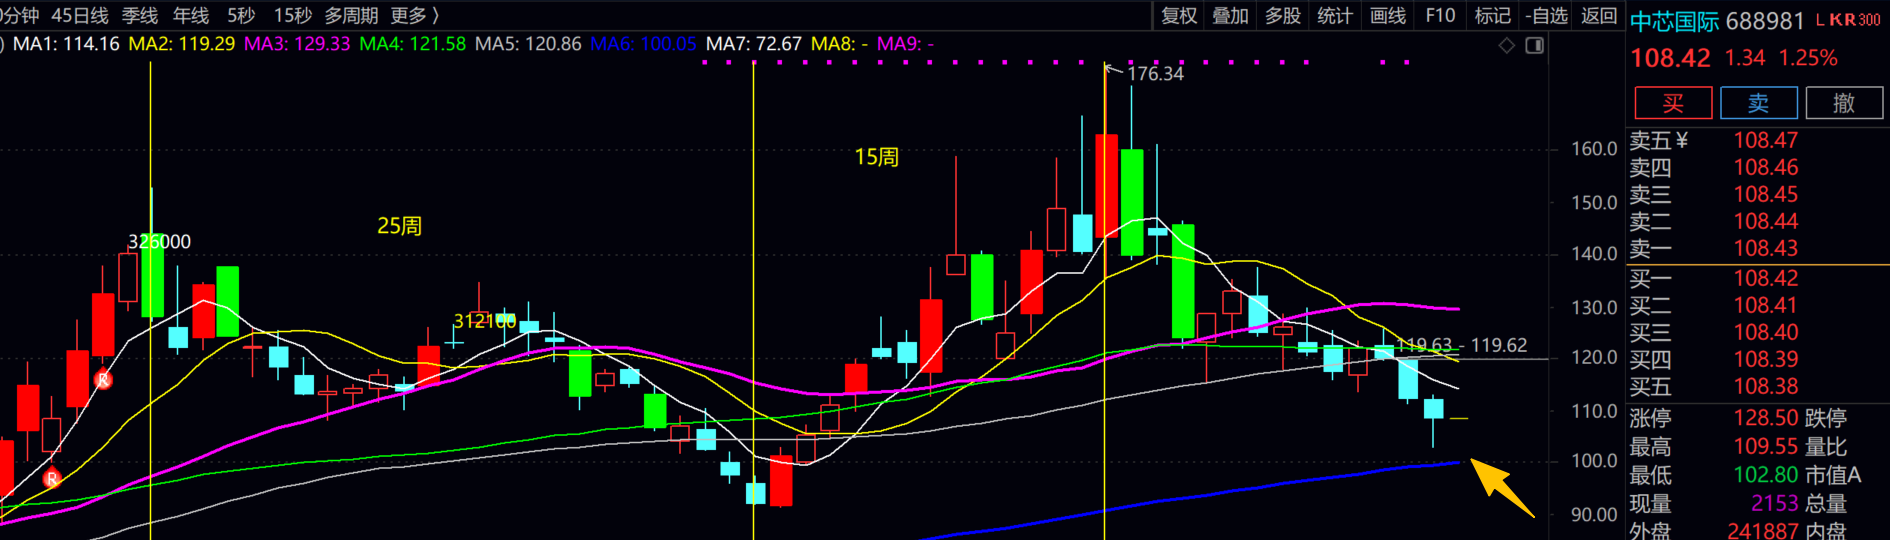Click the 15周 chart annotation
Image resolution: width=1890 pixels, height=540 pixels.
(x=876, y=157)
